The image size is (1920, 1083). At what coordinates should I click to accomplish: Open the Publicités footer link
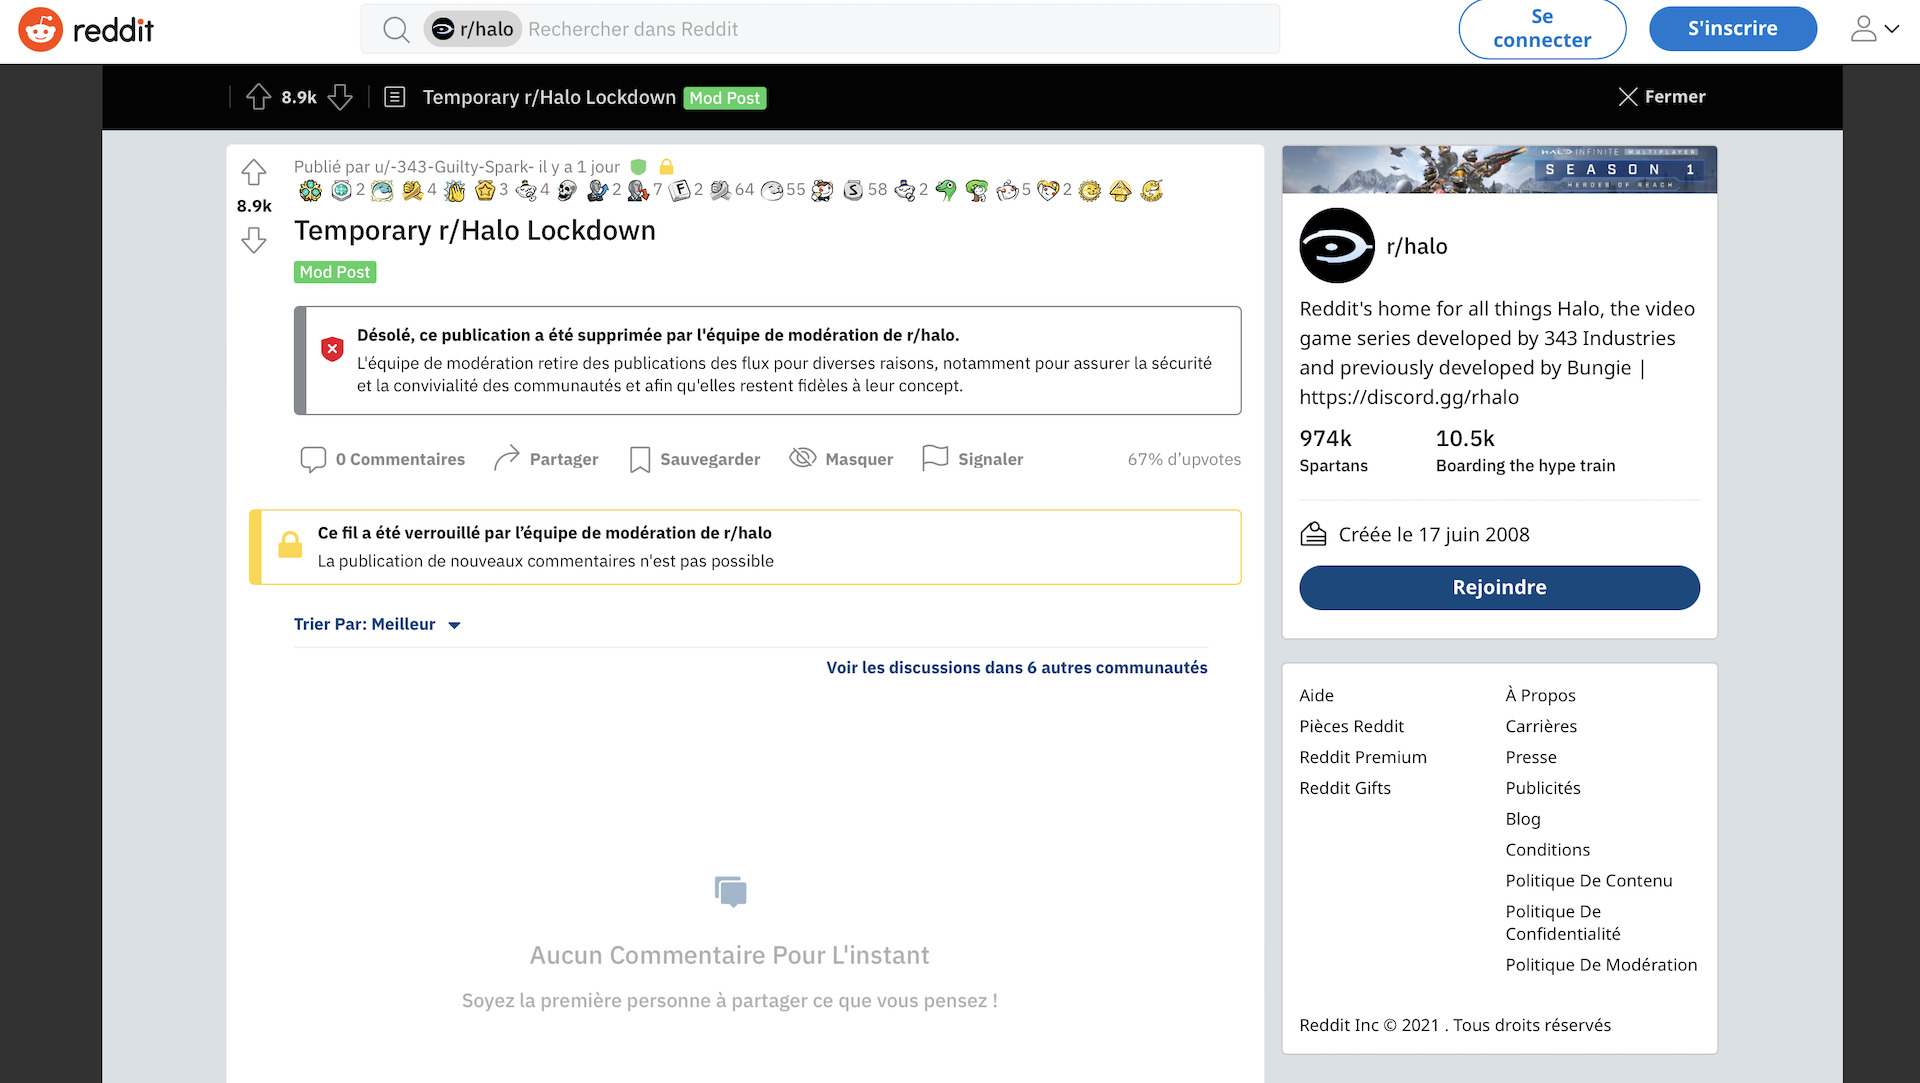[x=1543, y=788]
